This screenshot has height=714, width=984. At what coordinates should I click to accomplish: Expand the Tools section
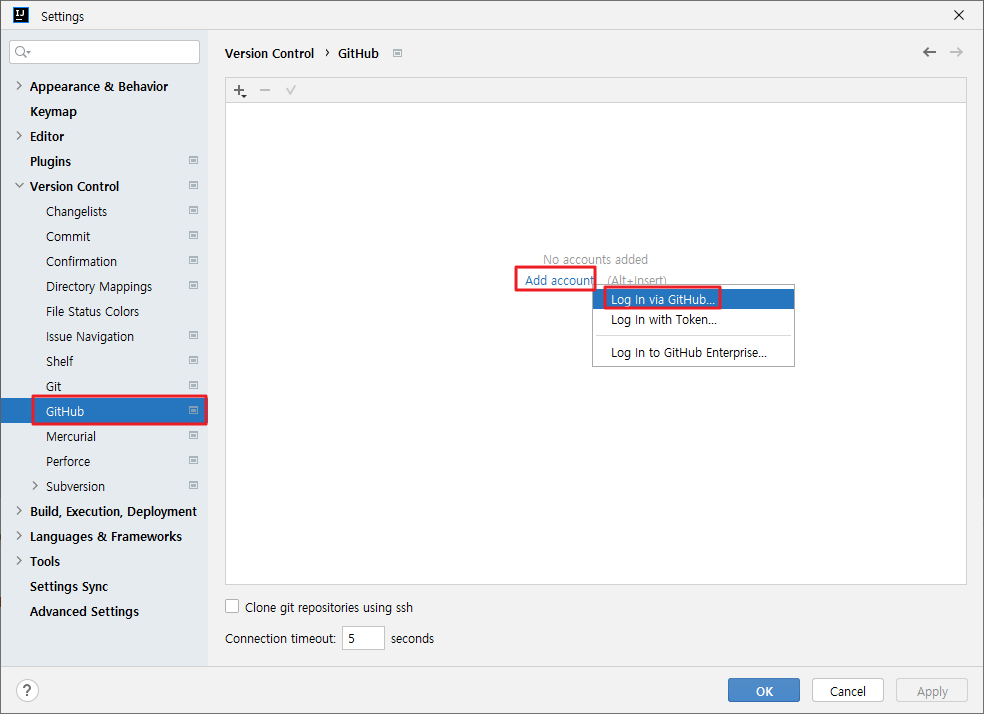[19, 561]
